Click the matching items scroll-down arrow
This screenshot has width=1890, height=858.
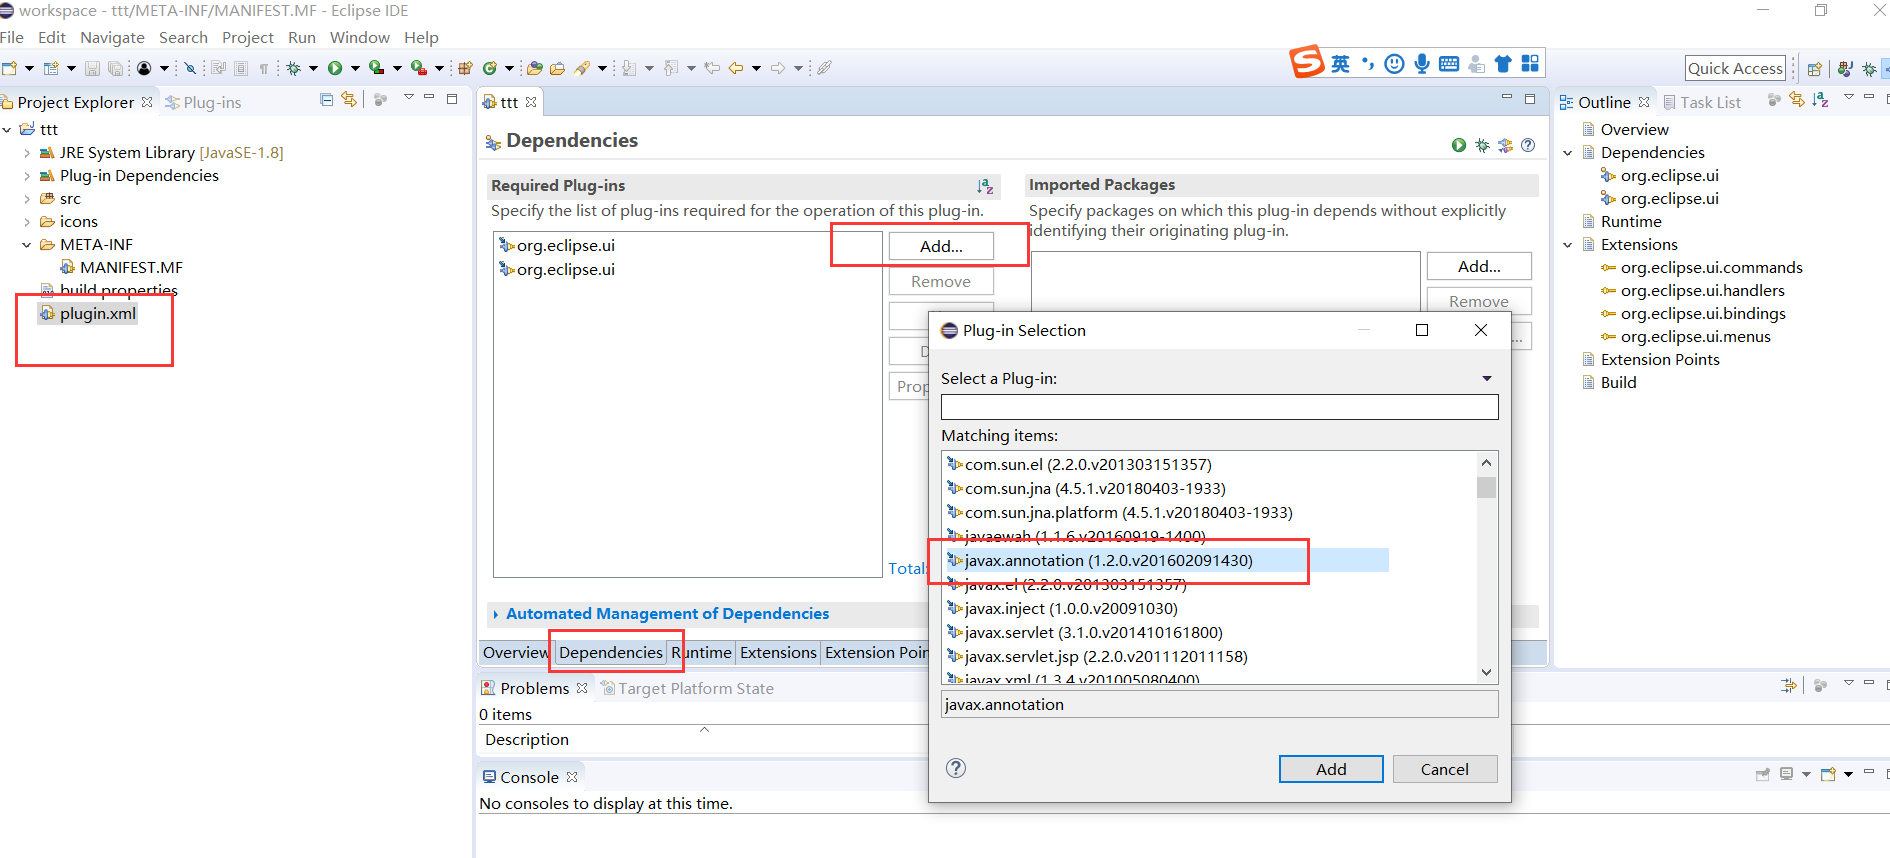1487,672
